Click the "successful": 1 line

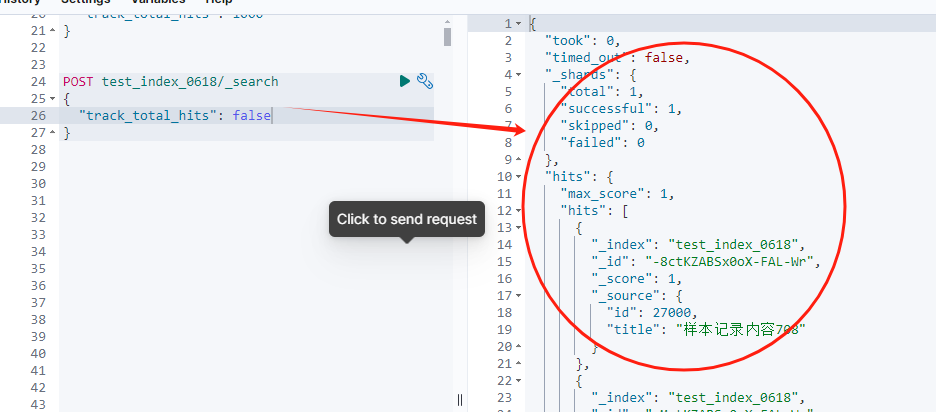pyautogui.click(x=621, y=109)
